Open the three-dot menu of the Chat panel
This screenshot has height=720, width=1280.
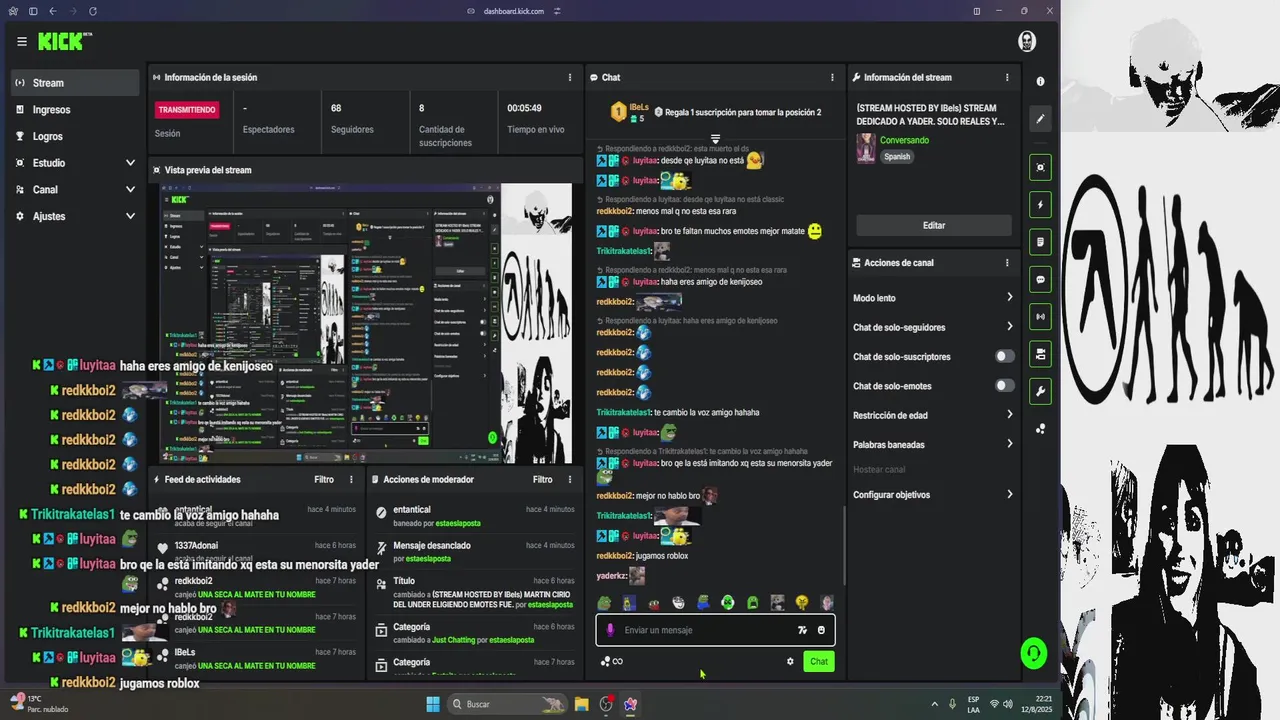click(832, 77)
